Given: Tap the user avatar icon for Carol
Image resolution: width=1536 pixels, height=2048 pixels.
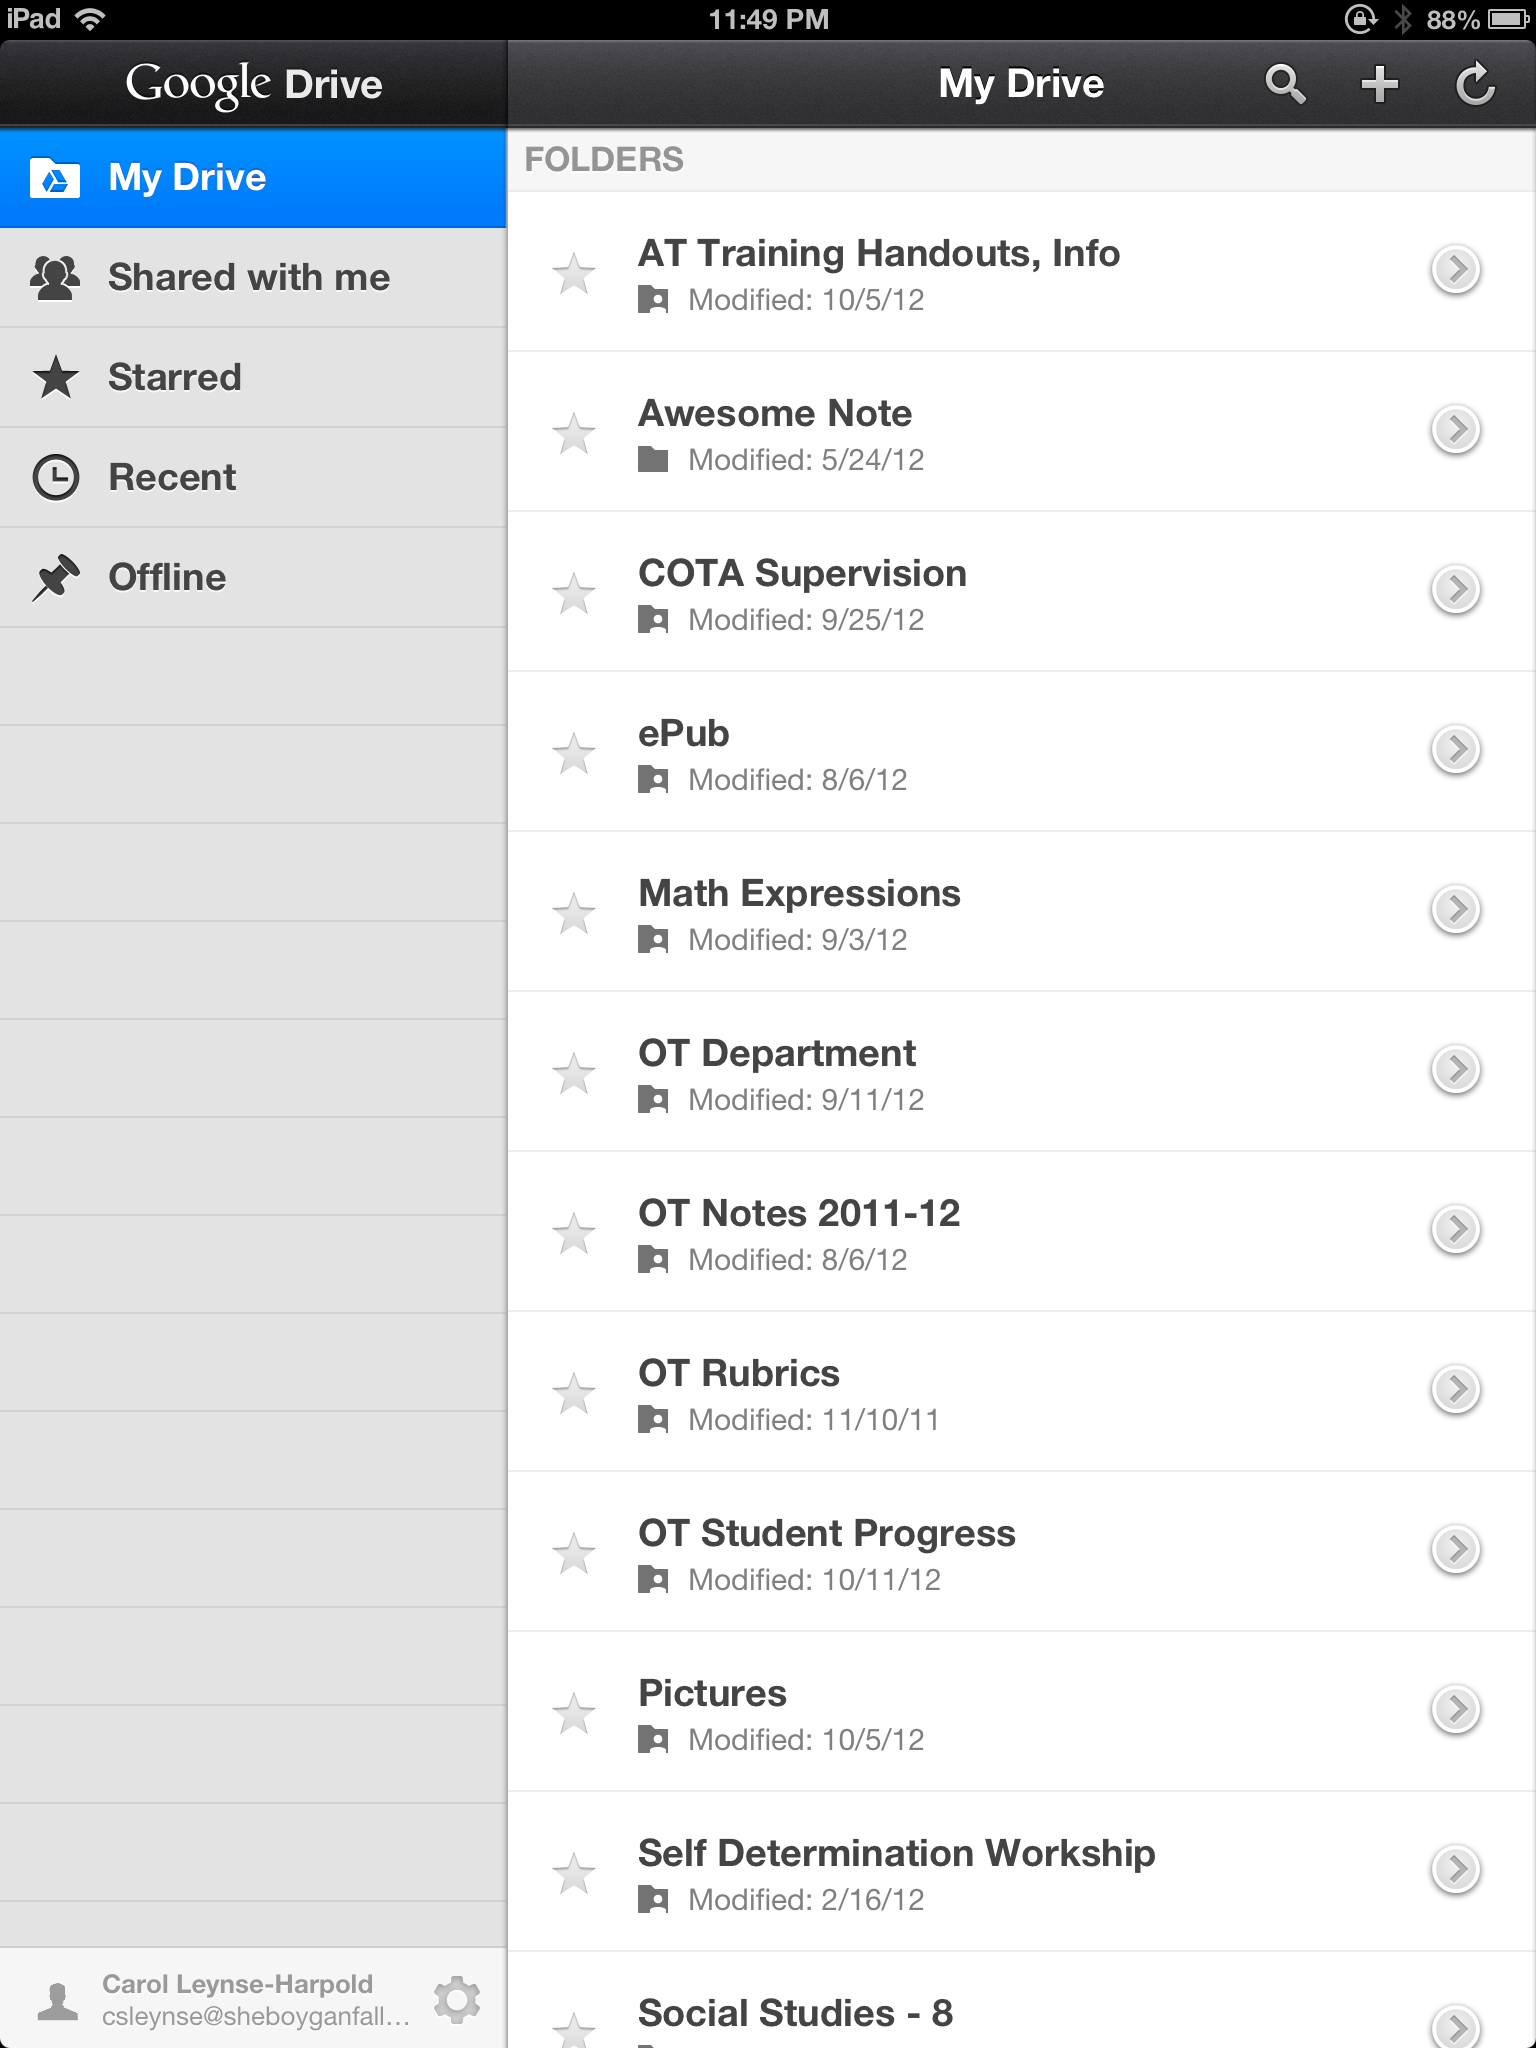Looking at the screenshot, I should [x=58, y=2000].
